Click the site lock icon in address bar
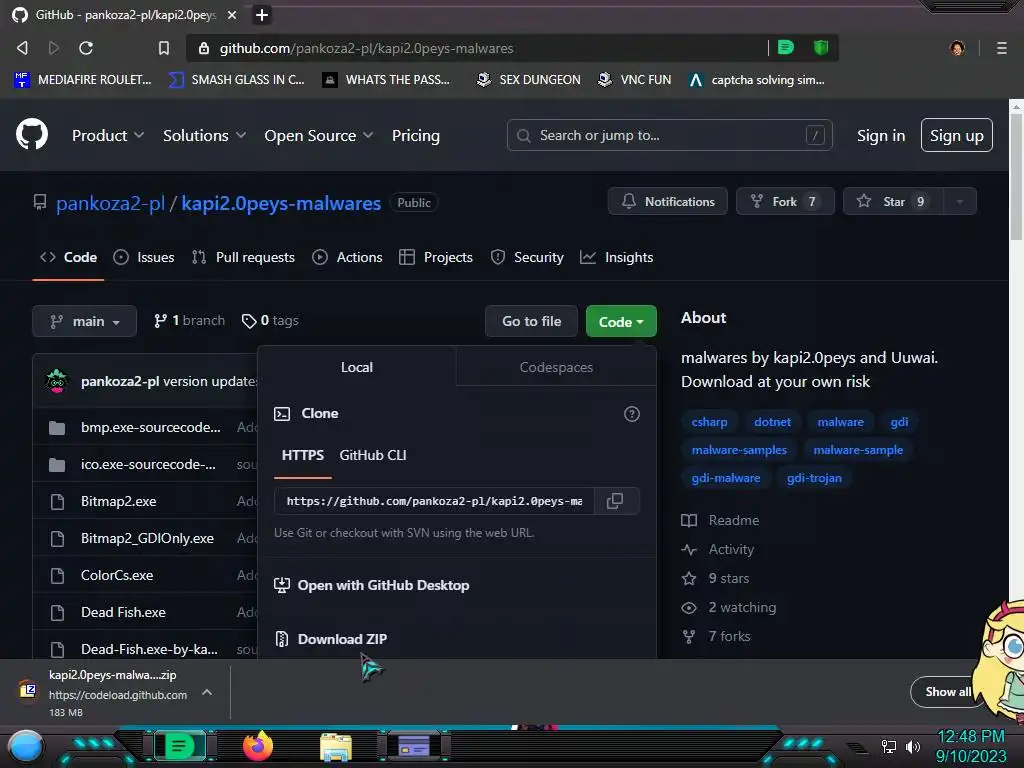 (204, 48)
